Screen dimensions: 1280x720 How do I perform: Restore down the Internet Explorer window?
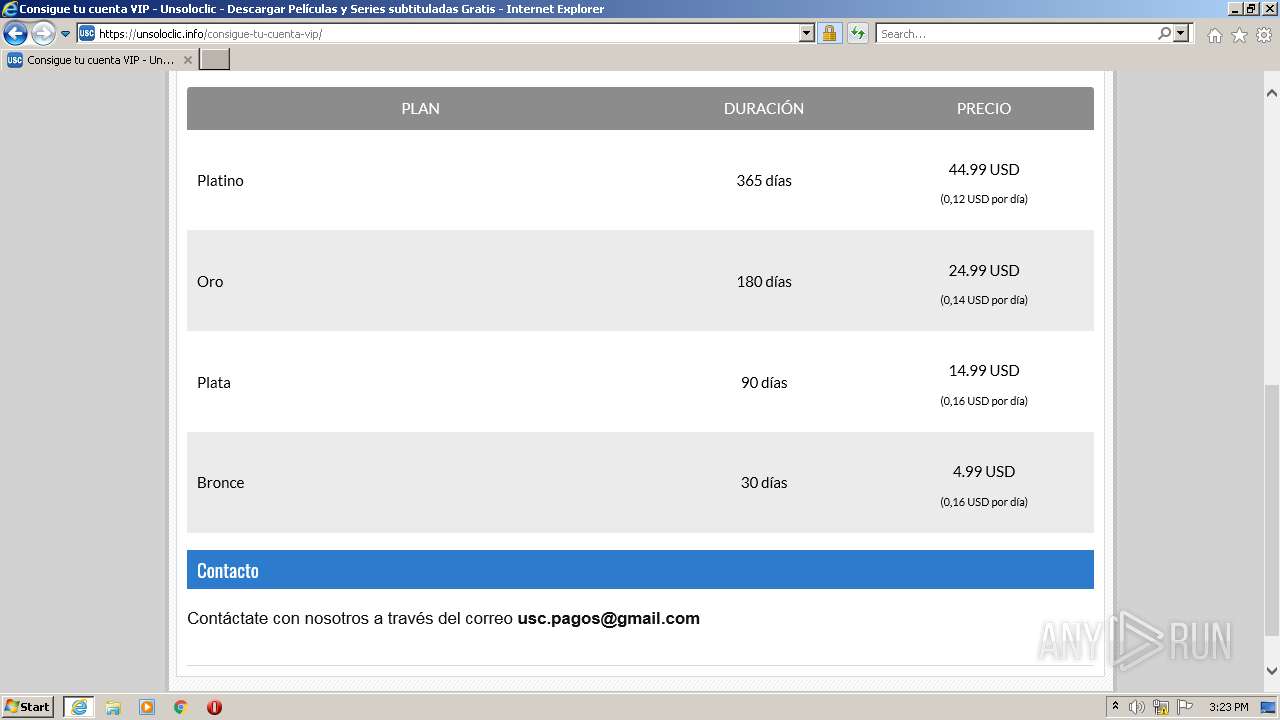1250,9
